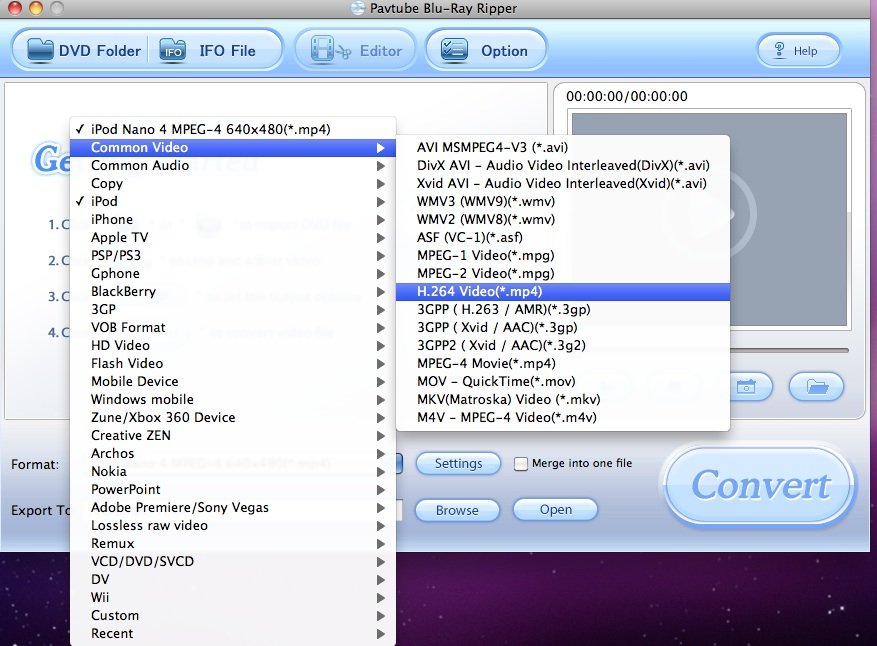Click the Settings button
The image size is (877, 646).
click(458, 464)
